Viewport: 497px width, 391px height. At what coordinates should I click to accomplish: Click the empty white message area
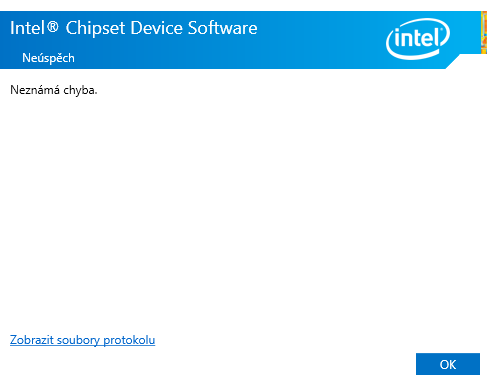coord(247,207)
